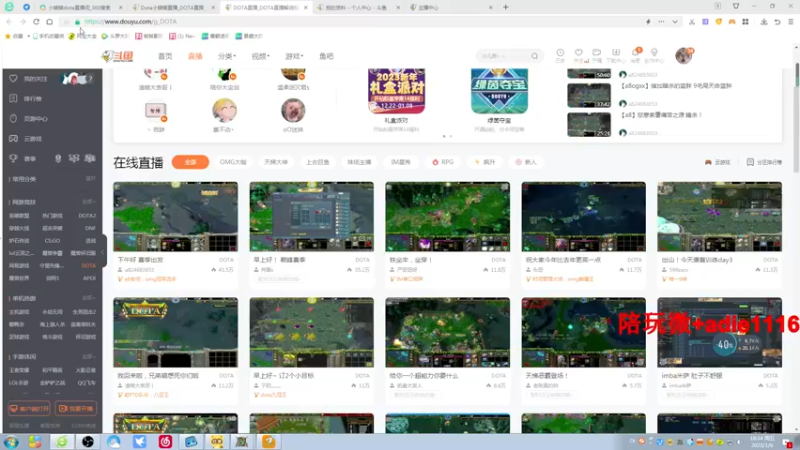Open the browser hamburger menu
This screenshot has height=450, width=800.
click(791, 22)
